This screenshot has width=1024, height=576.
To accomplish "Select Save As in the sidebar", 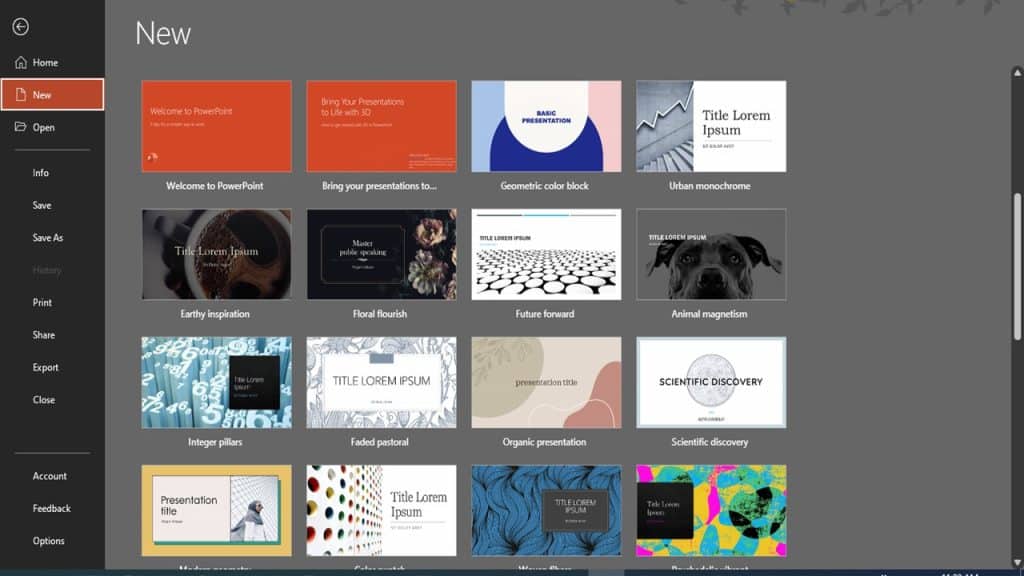I will [47, 237].
